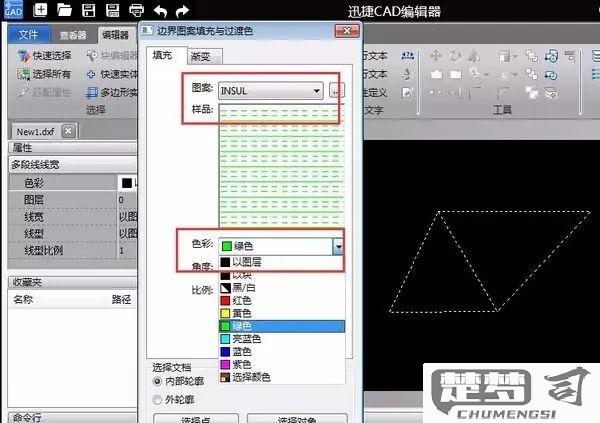This screenshot has width=600, height=423.
Task: Click 选择所有 select all tool
Action: [x=44, y=74]
